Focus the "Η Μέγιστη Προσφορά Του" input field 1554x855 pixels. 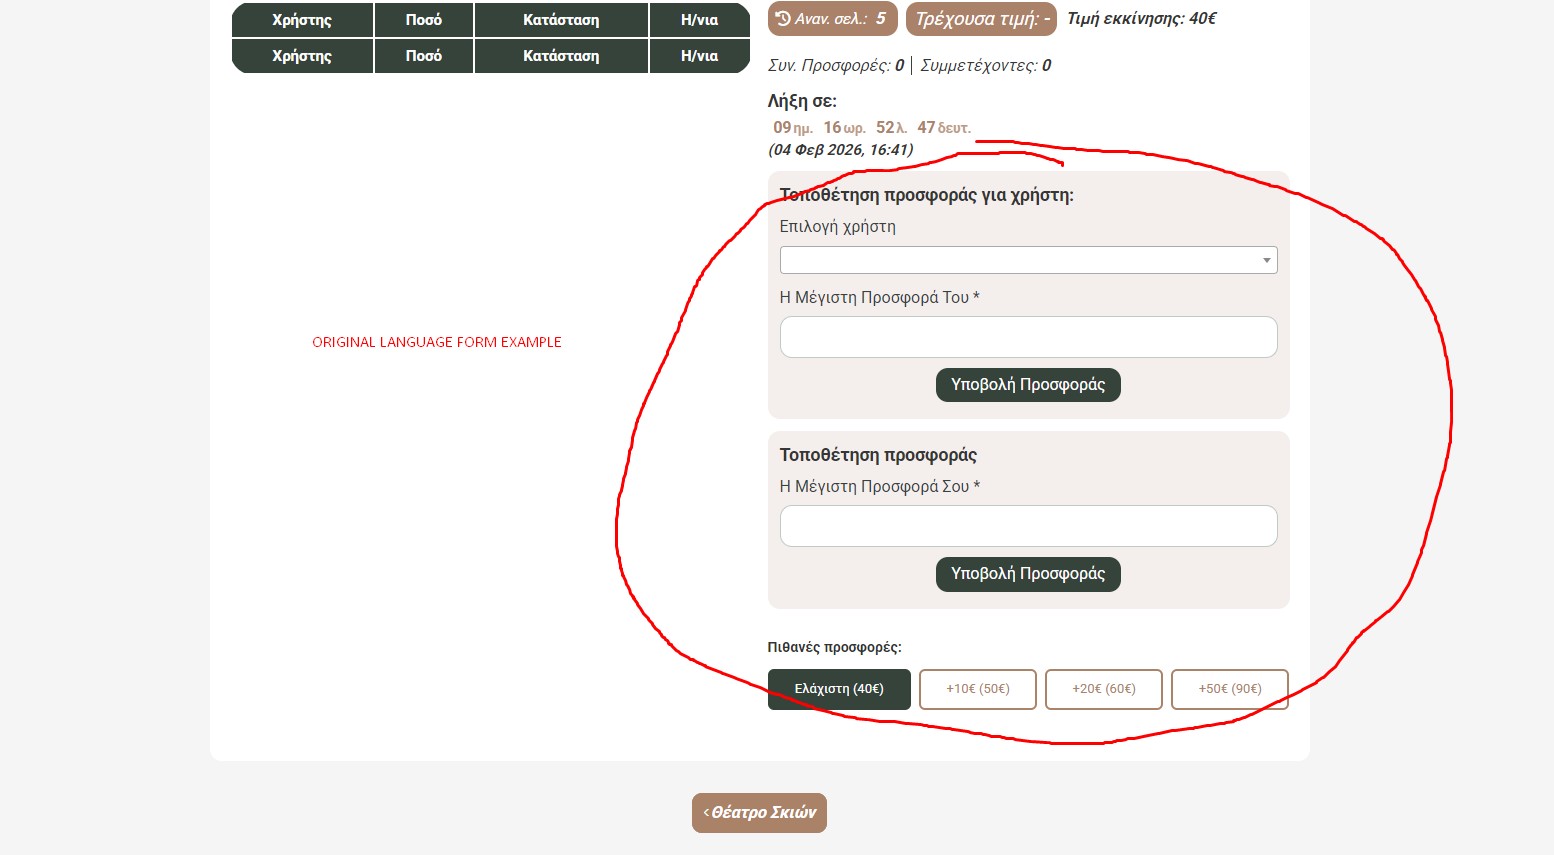pyautogui.click(x=1028, y=337)
